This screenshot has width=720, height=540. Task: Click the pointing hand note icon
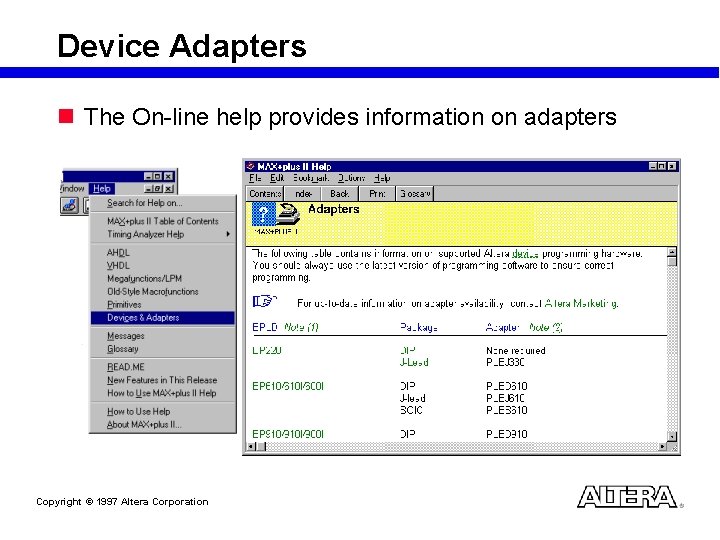[264, 301]
